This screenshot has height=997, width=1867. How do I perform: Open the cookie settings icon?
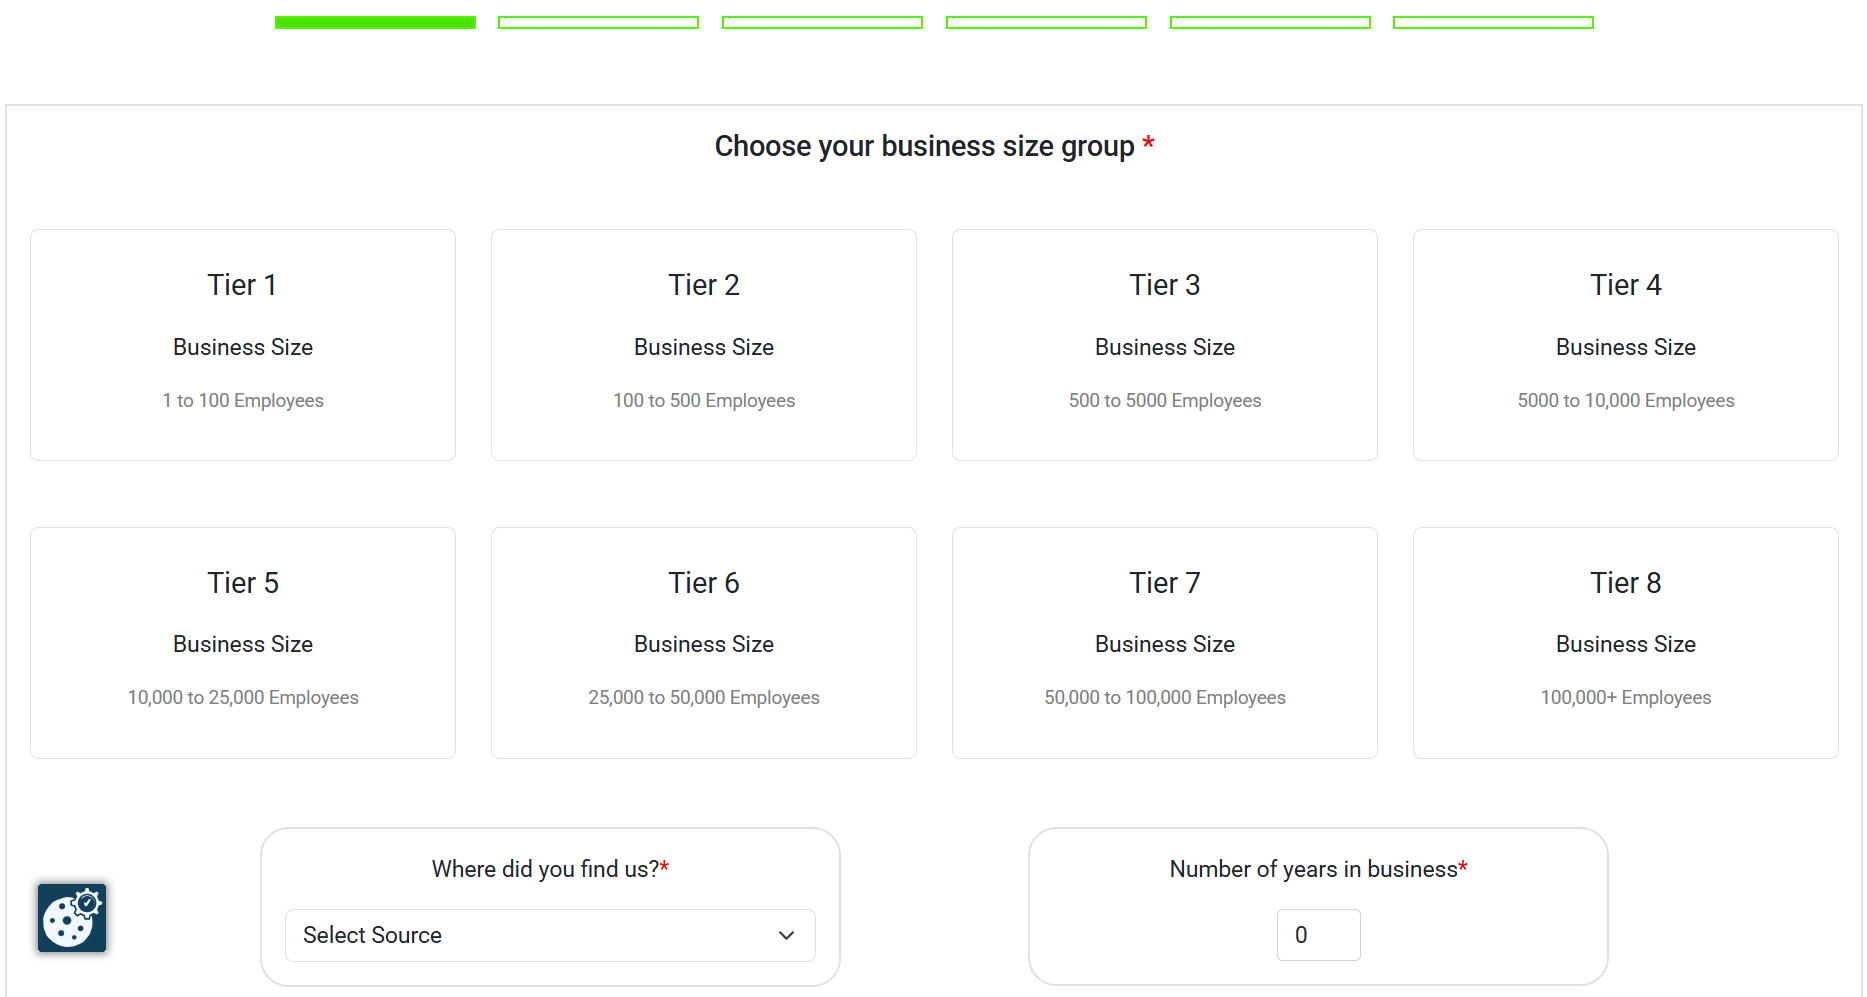(71, 917)
